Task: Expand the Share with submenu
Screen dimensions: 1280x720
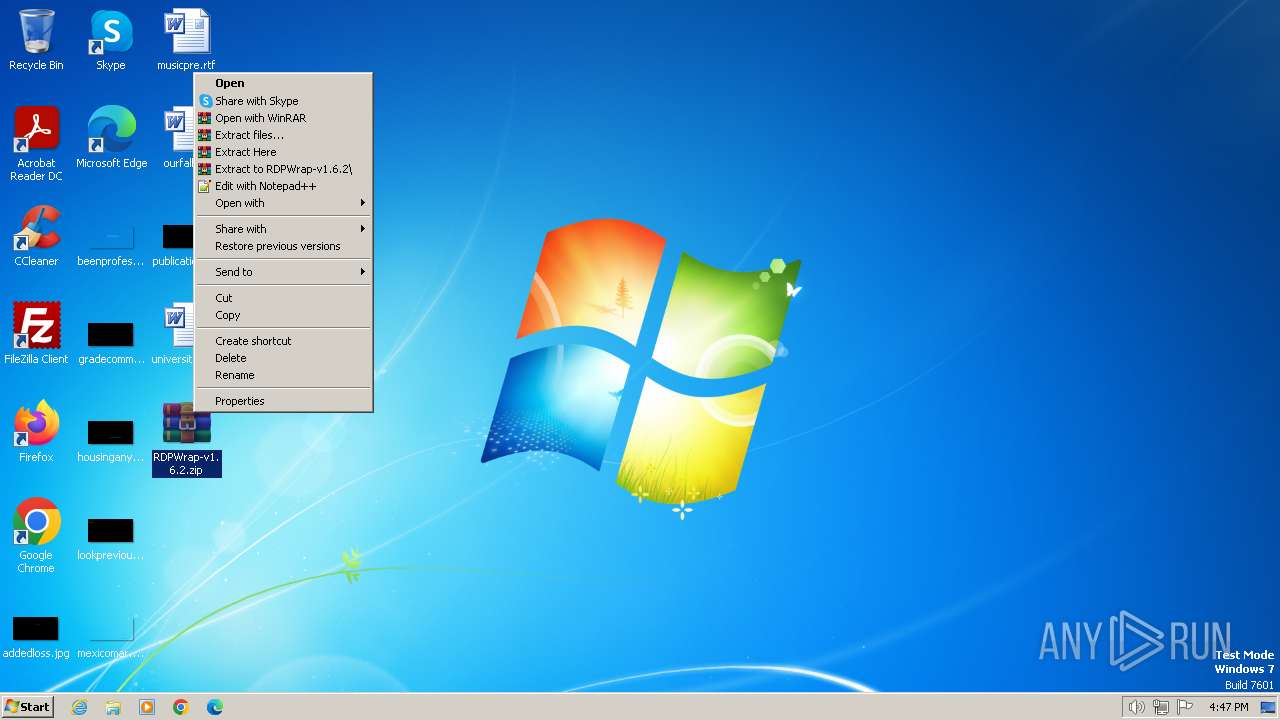Action: pyautogui.click(x=283, y=229)
